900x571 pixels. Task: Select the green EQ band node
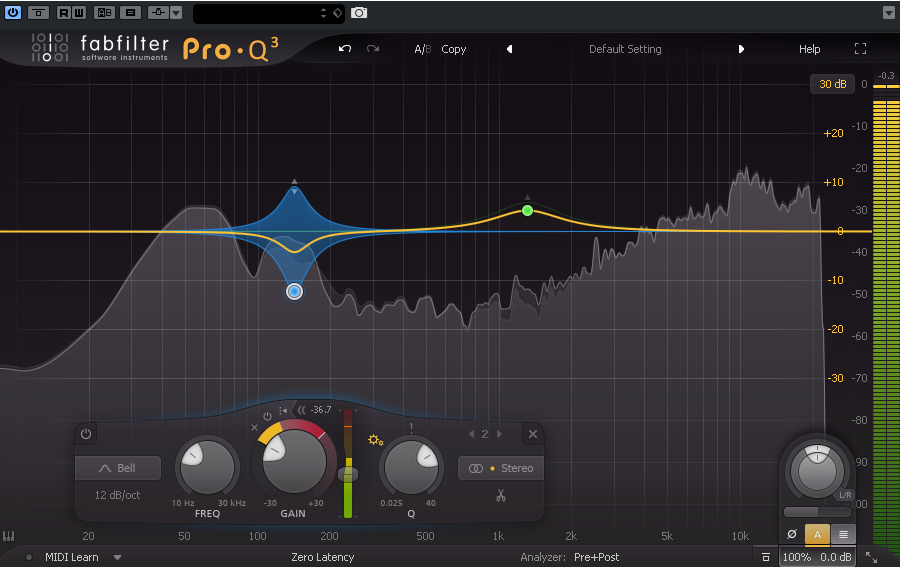[527, 211]
